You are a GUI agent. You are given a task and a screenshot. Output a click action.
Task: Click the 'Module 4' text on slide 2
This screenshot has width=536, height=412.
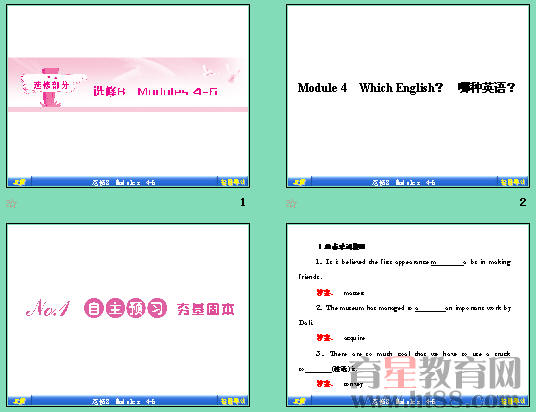(x=322, y=88)
